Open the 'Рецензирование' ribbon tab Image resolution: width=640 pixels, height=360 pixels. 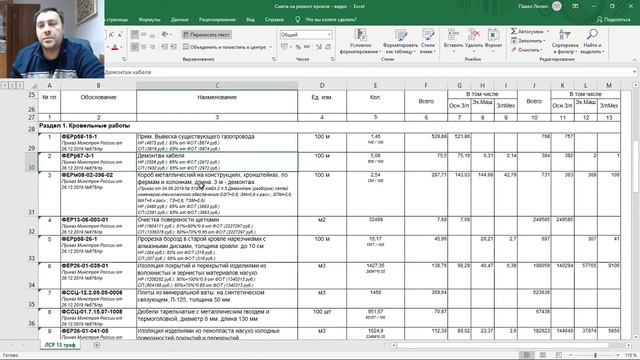217,20
